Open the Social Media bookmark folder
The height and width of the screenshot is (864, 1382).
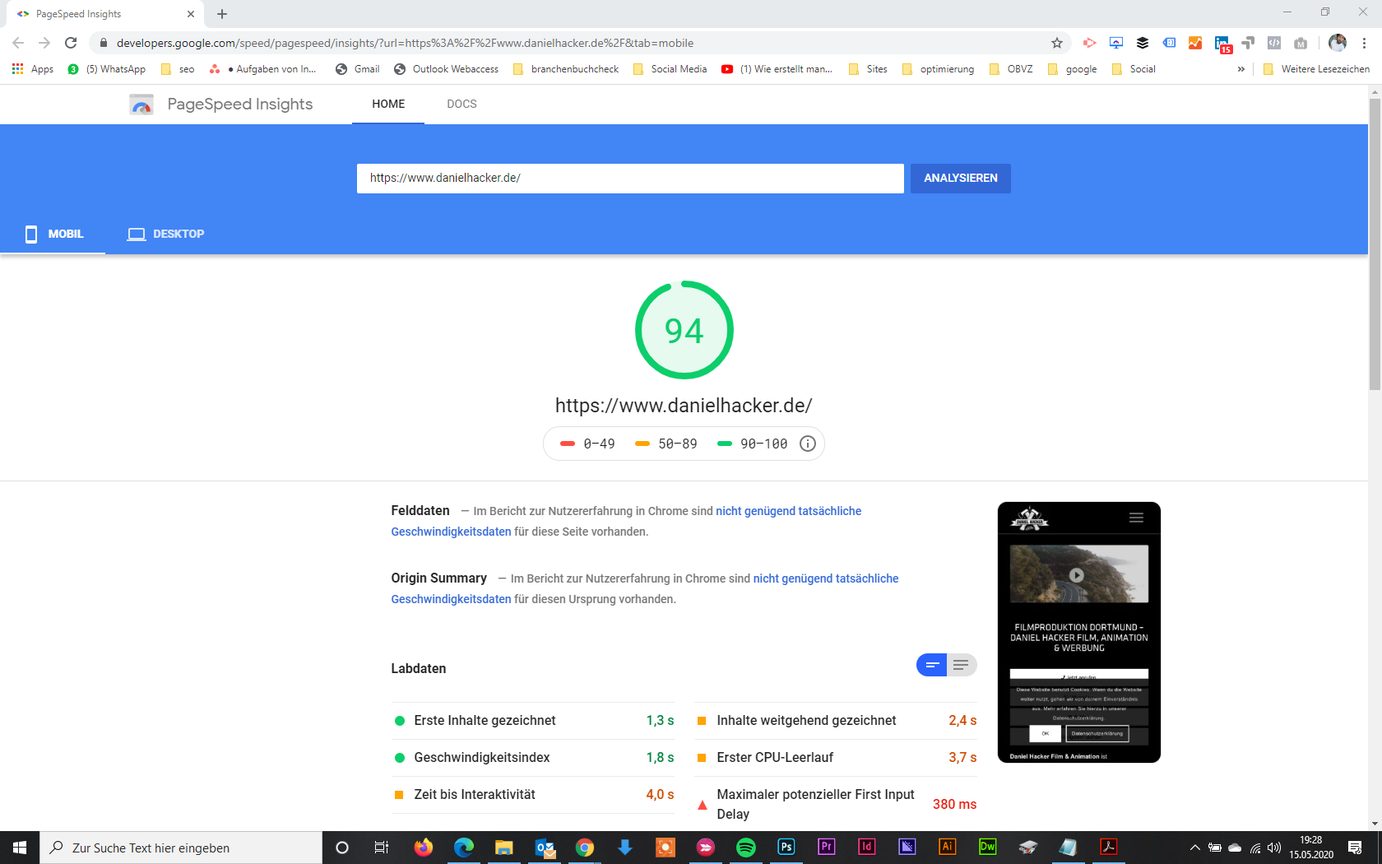click(669, 69)
